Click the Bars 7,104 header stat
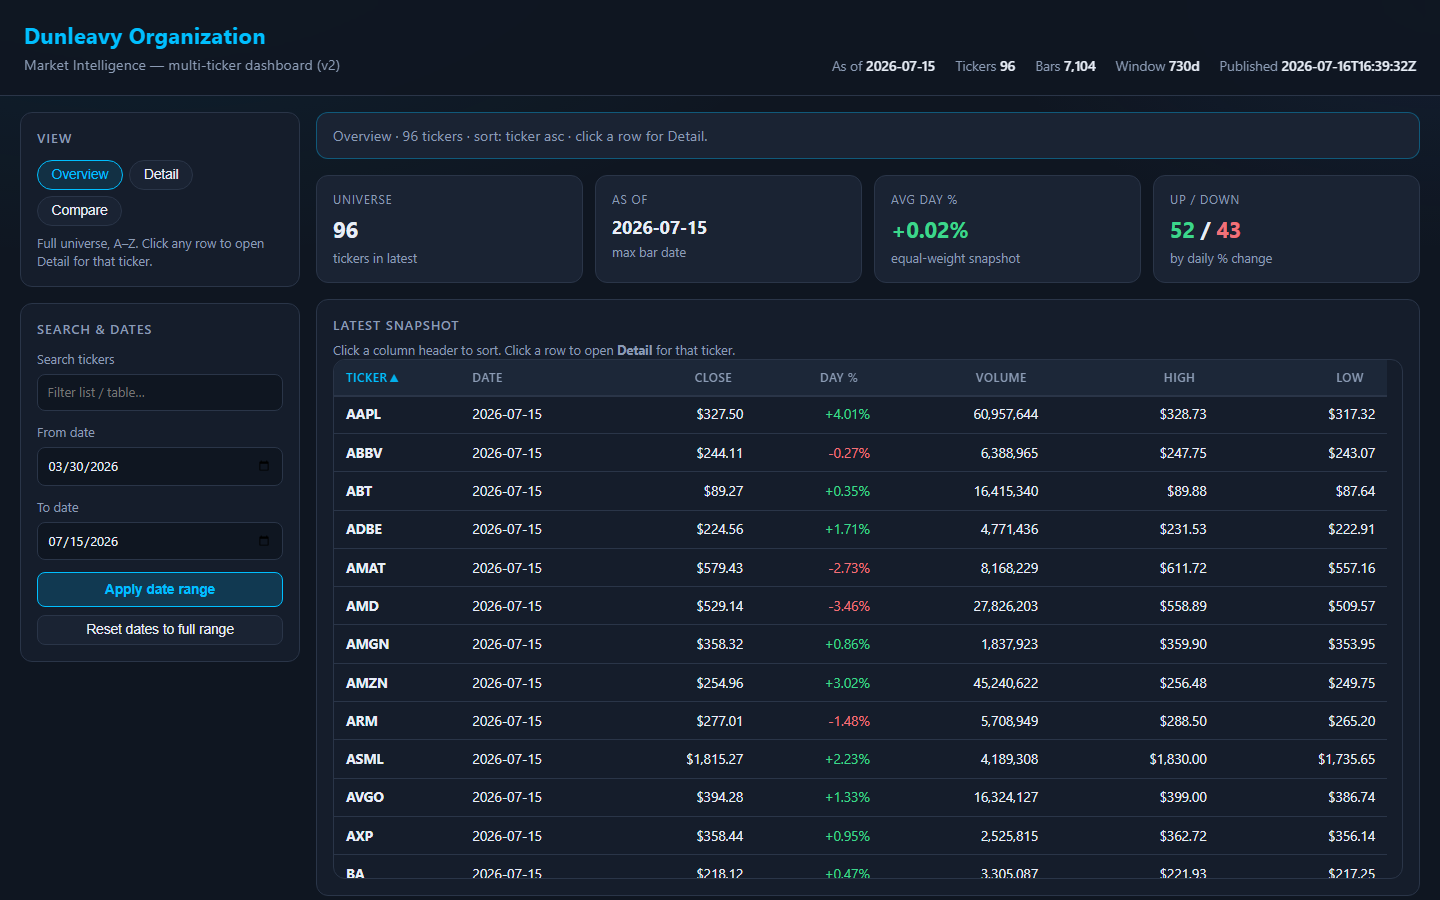1440x900 pixels. (x=1065, y=66)
